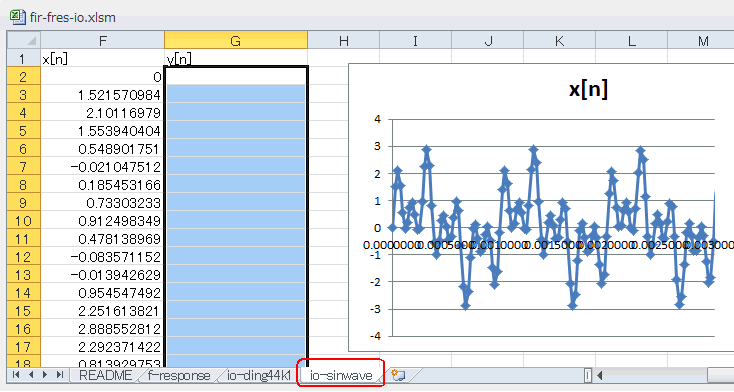This screenshot has width=734, height=392.
Task: Select row 14 header
Action: pos(24,293)
